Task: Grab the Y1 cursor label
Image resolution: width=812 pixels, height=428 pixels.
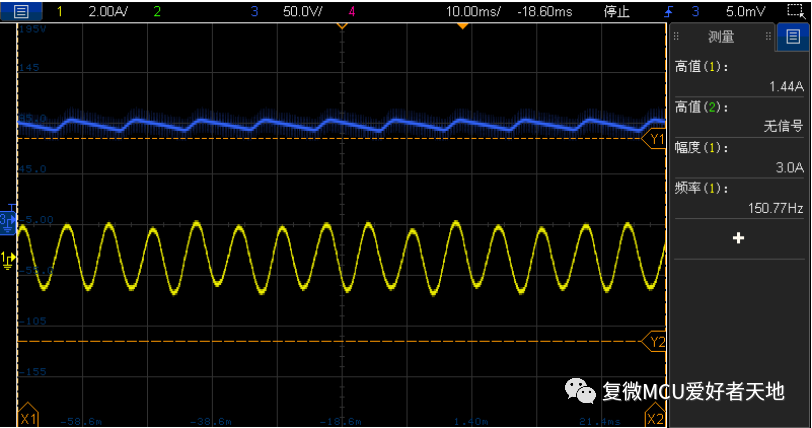Action: click(x=656, y=139)
